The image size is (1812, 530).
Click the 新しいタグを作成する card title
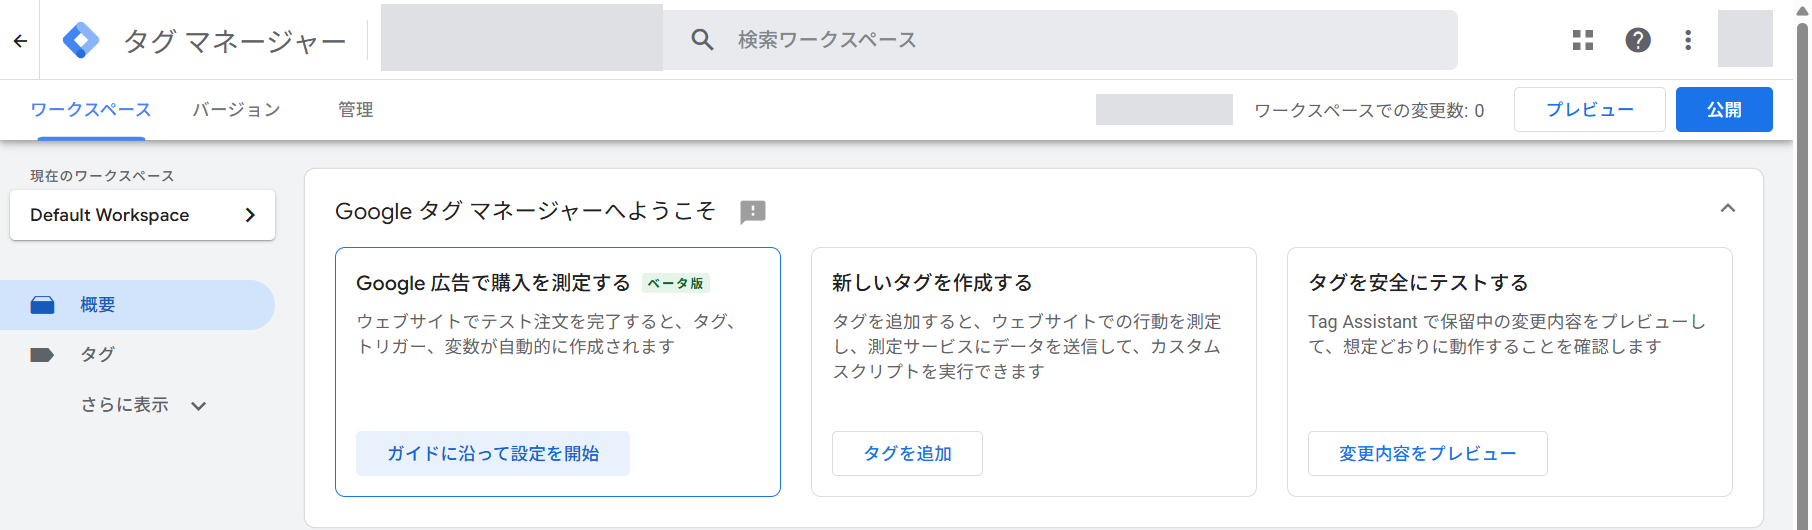coord(932,283)
